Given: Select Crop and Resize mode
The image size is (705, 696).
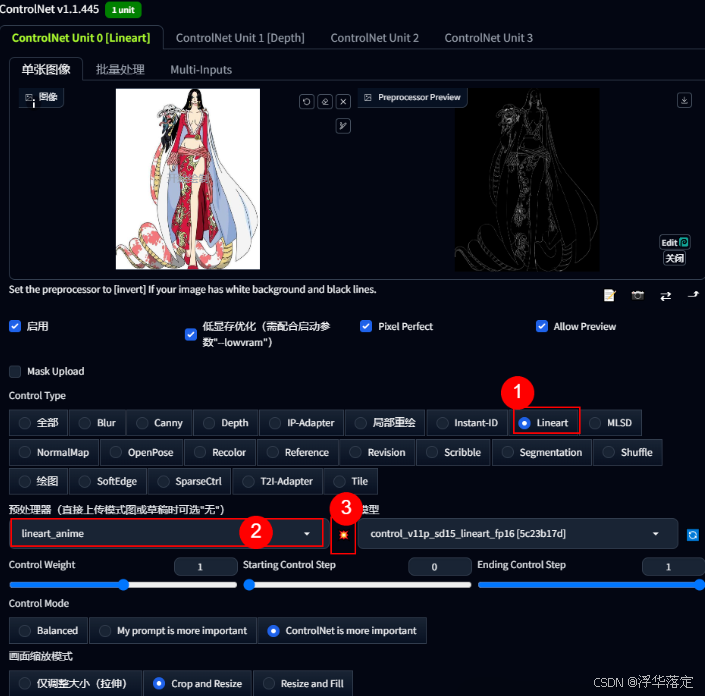Looking at the screenshot, I should click(x=197, y=683).
